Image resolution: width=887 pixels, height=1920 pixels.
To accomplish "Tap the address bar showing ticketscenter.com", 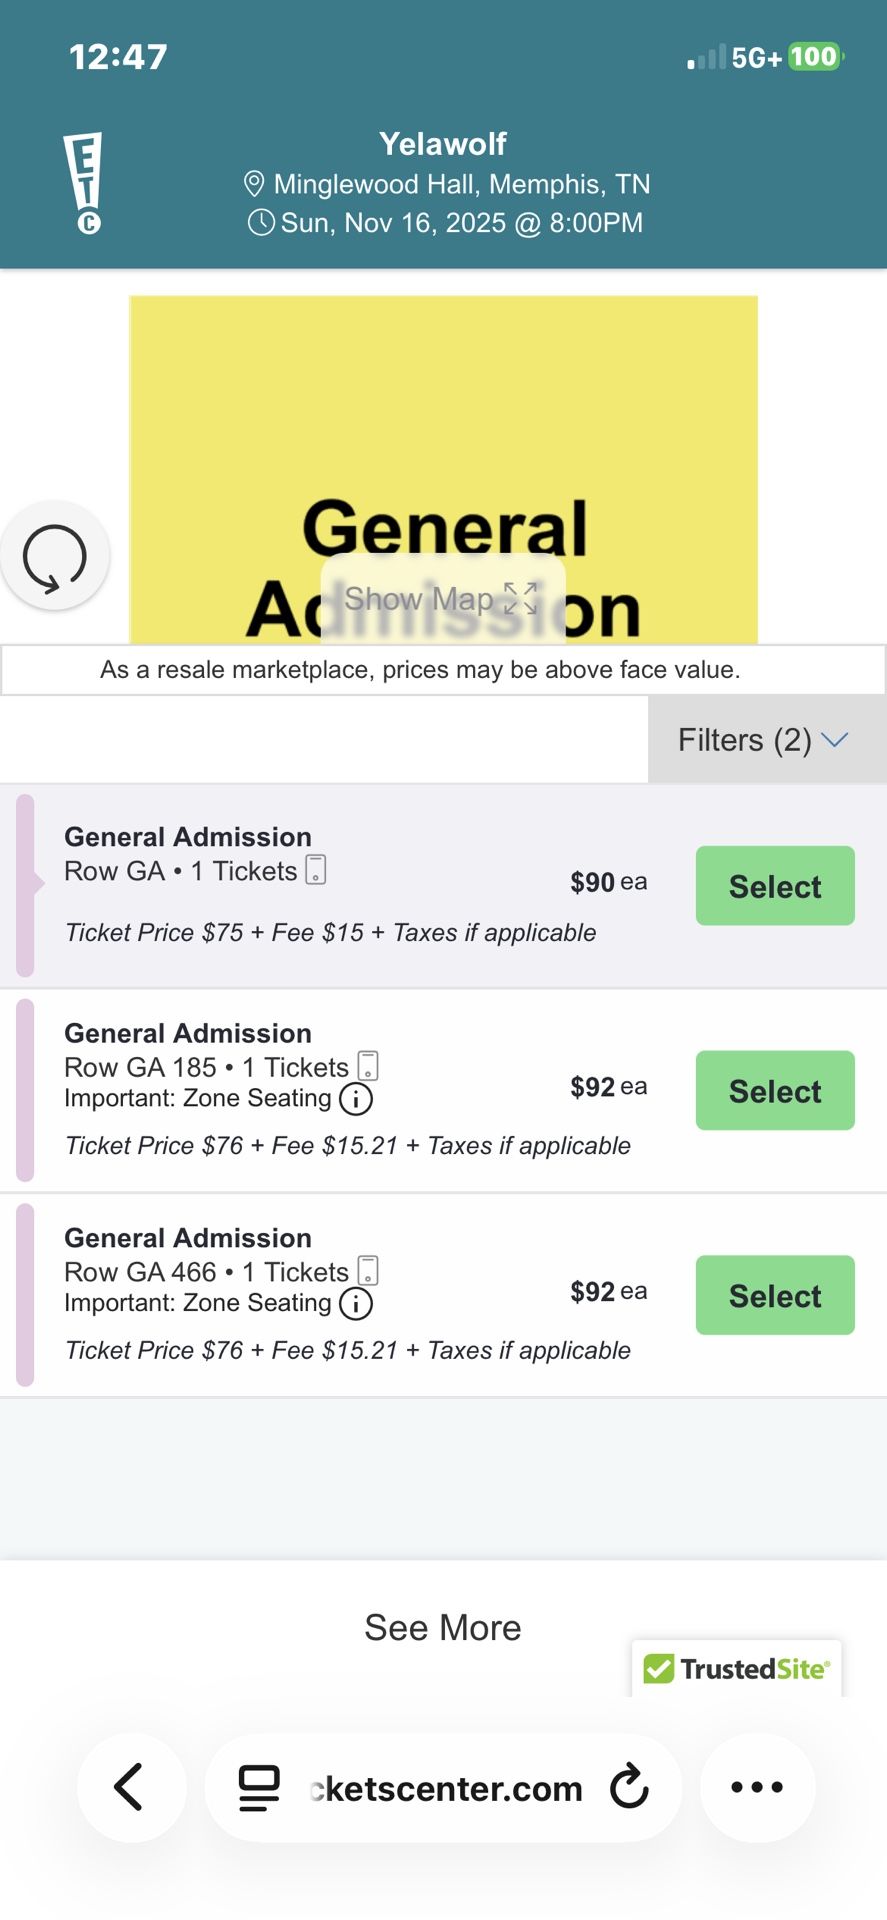I will coord(443,1787).
